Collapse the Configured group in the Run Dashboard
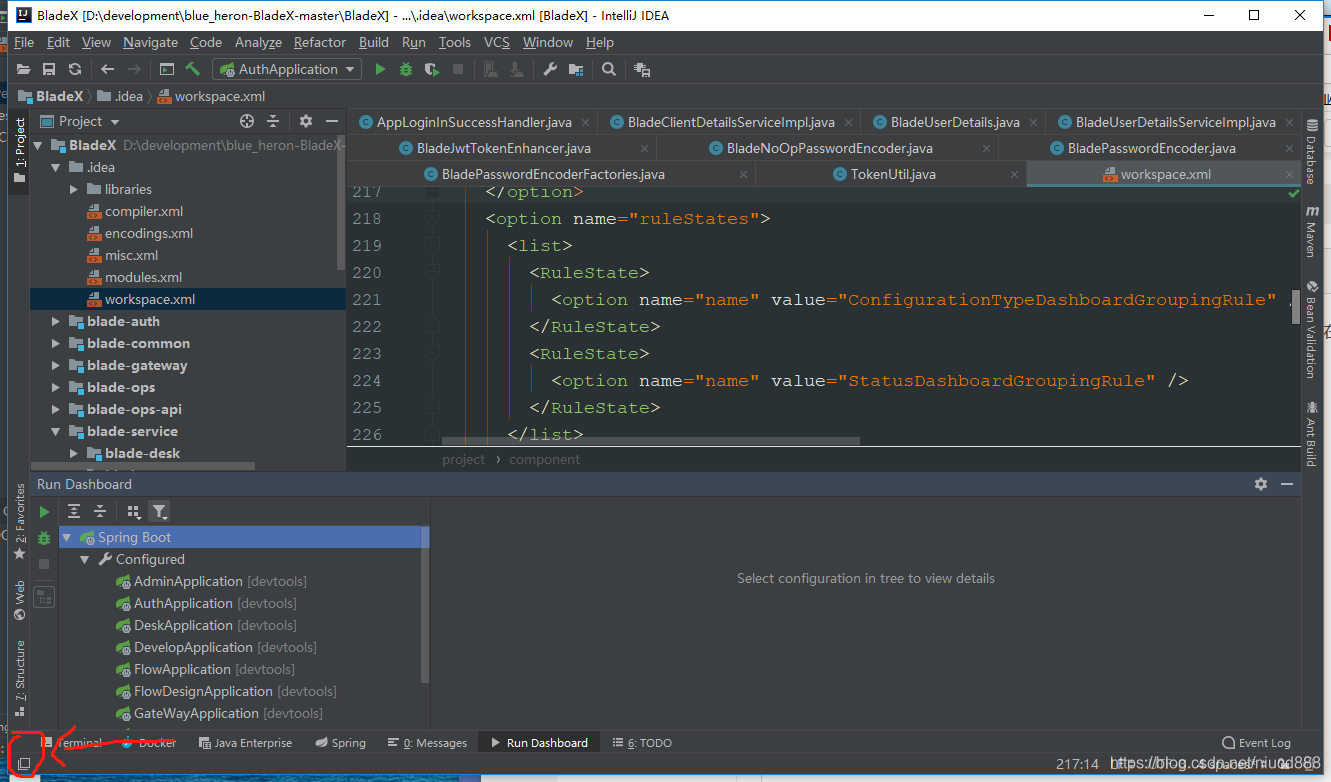The height and width of the screenshot is (782, 1331). [85, 560]
